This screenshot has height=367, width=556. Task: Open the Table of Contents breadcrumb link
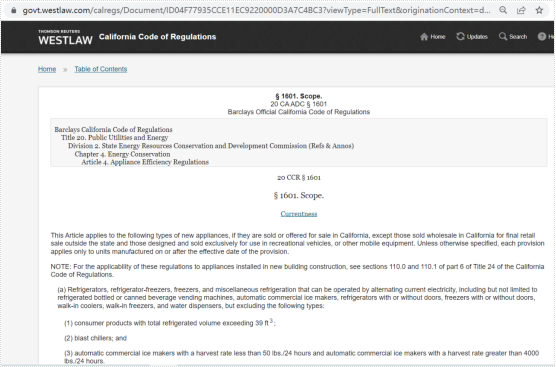(101, 69)
